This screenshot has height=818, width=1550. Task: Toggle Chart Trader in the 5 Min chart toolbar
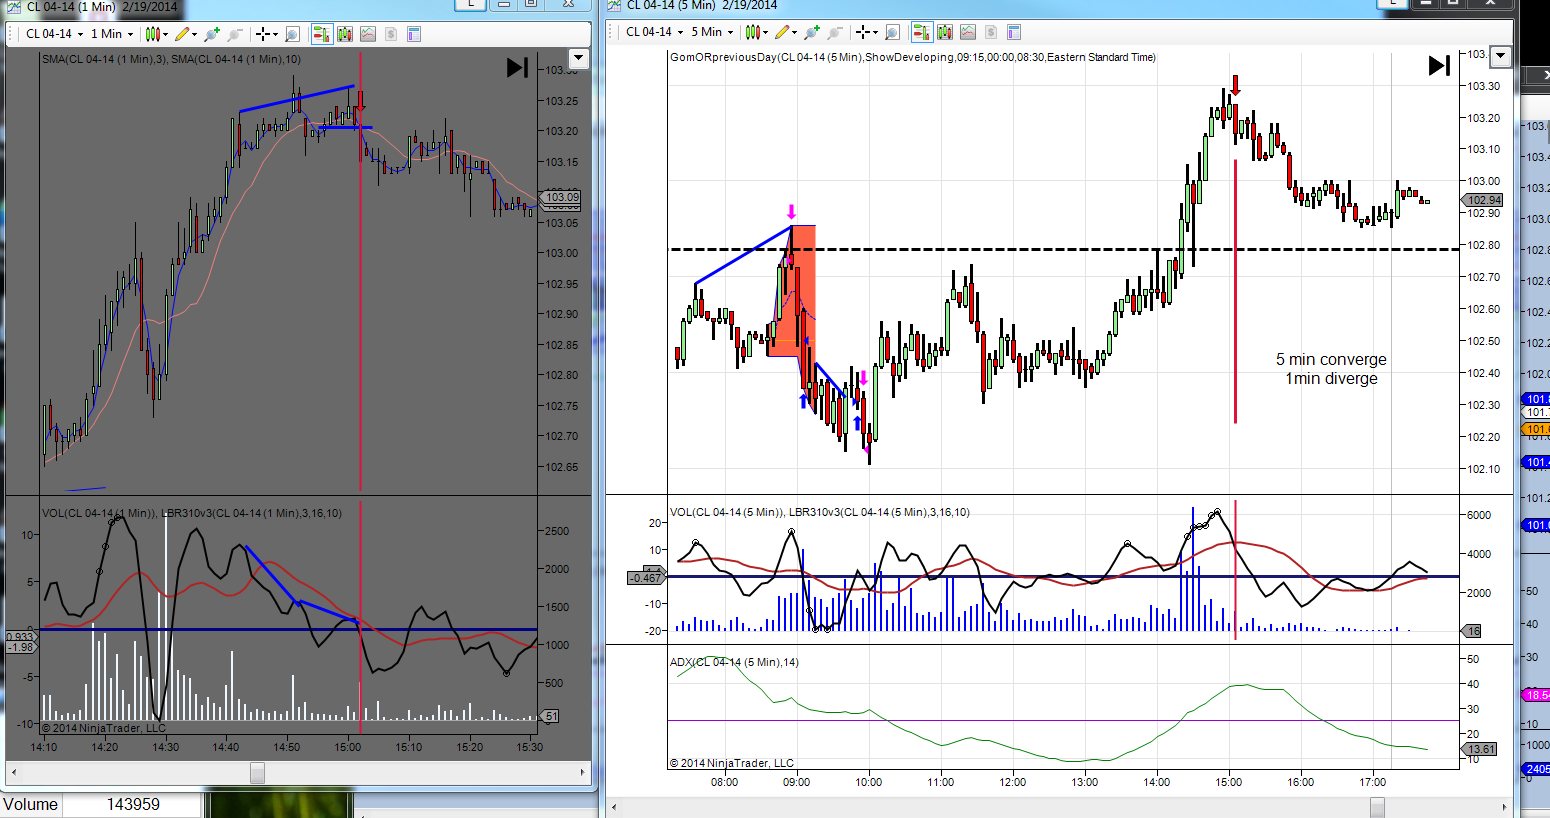pos(921,32)
